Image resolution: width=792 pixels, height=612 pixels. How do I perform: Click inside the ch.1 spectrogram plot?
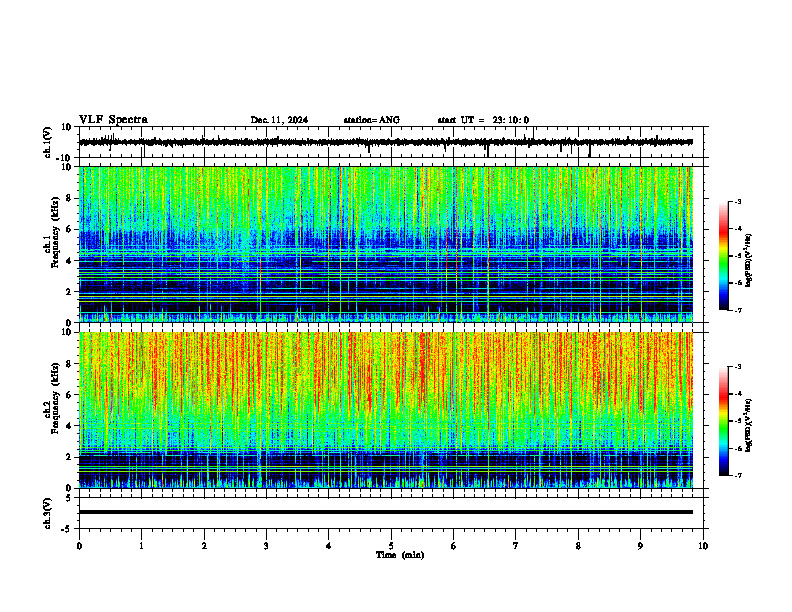386,244
